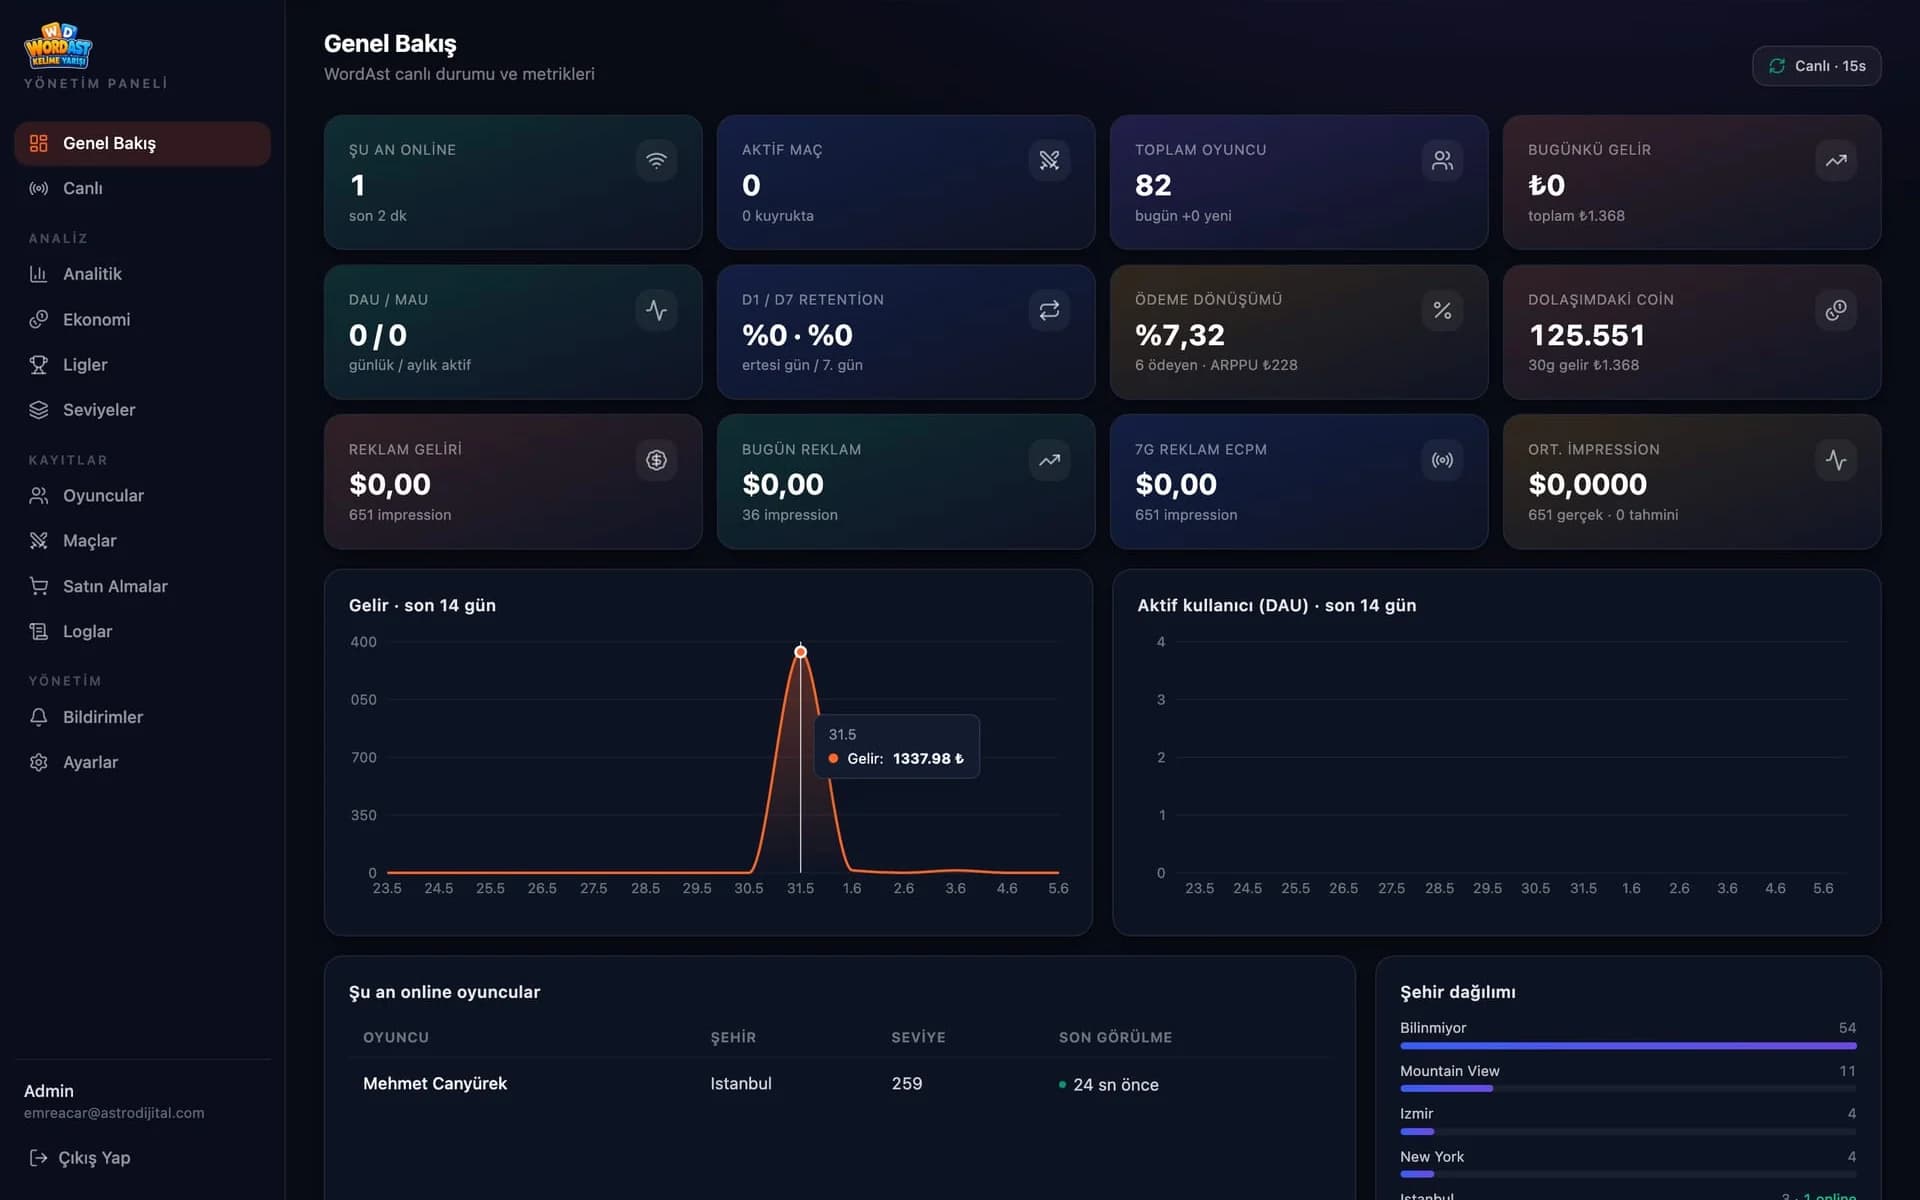Click the wifi icon on the Şu An Online card

click(656, 160)
